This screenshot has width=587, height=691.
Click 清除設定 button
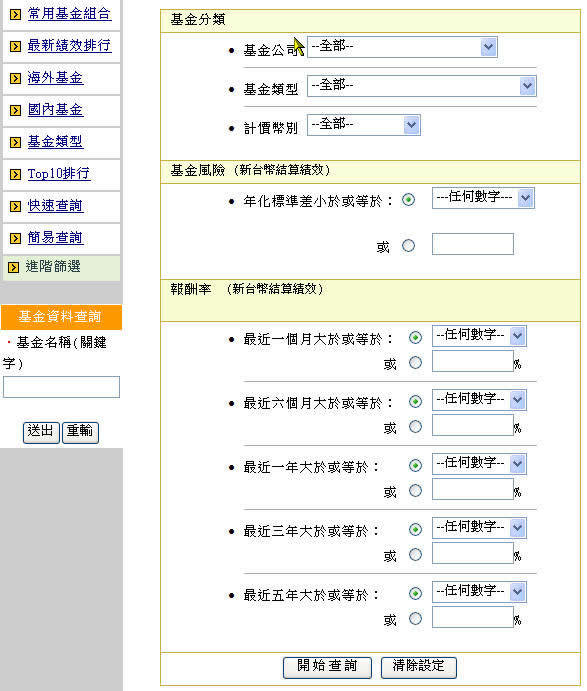pos(419,667)
